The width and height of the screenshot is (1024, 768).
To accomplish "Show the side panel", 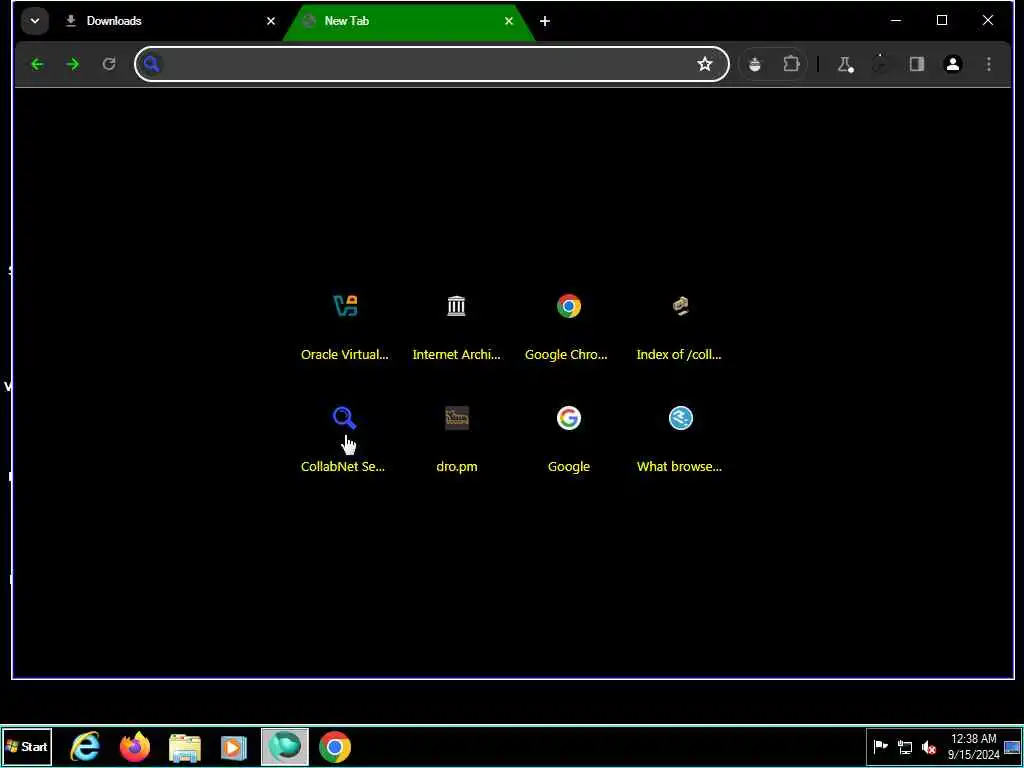I will click(x=917, y=64).
